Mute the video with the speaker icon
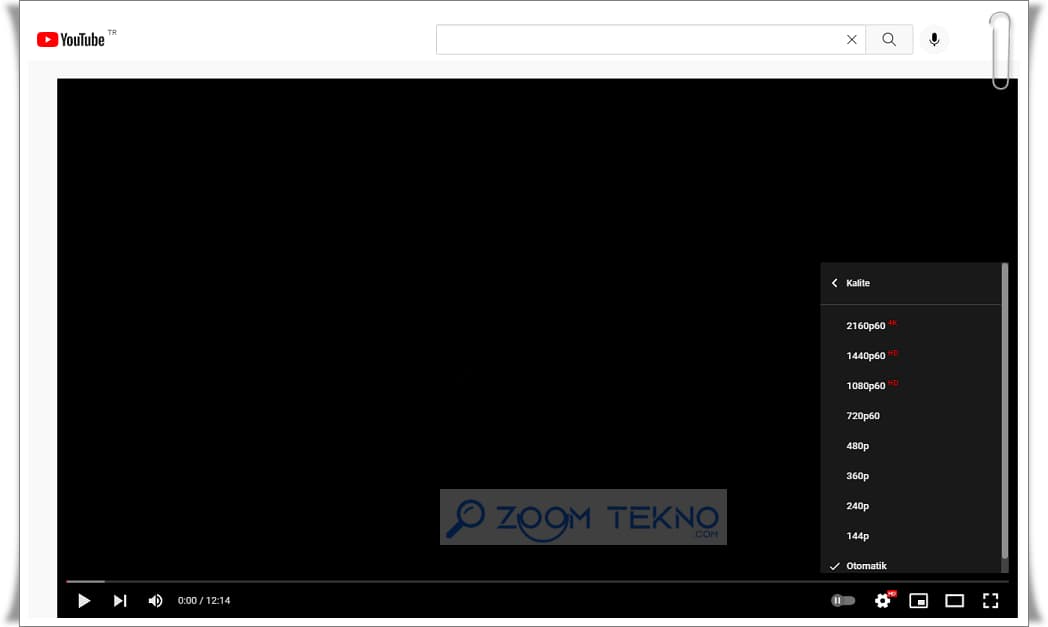Screen dimensions: 1048x627 coord(155,601)
